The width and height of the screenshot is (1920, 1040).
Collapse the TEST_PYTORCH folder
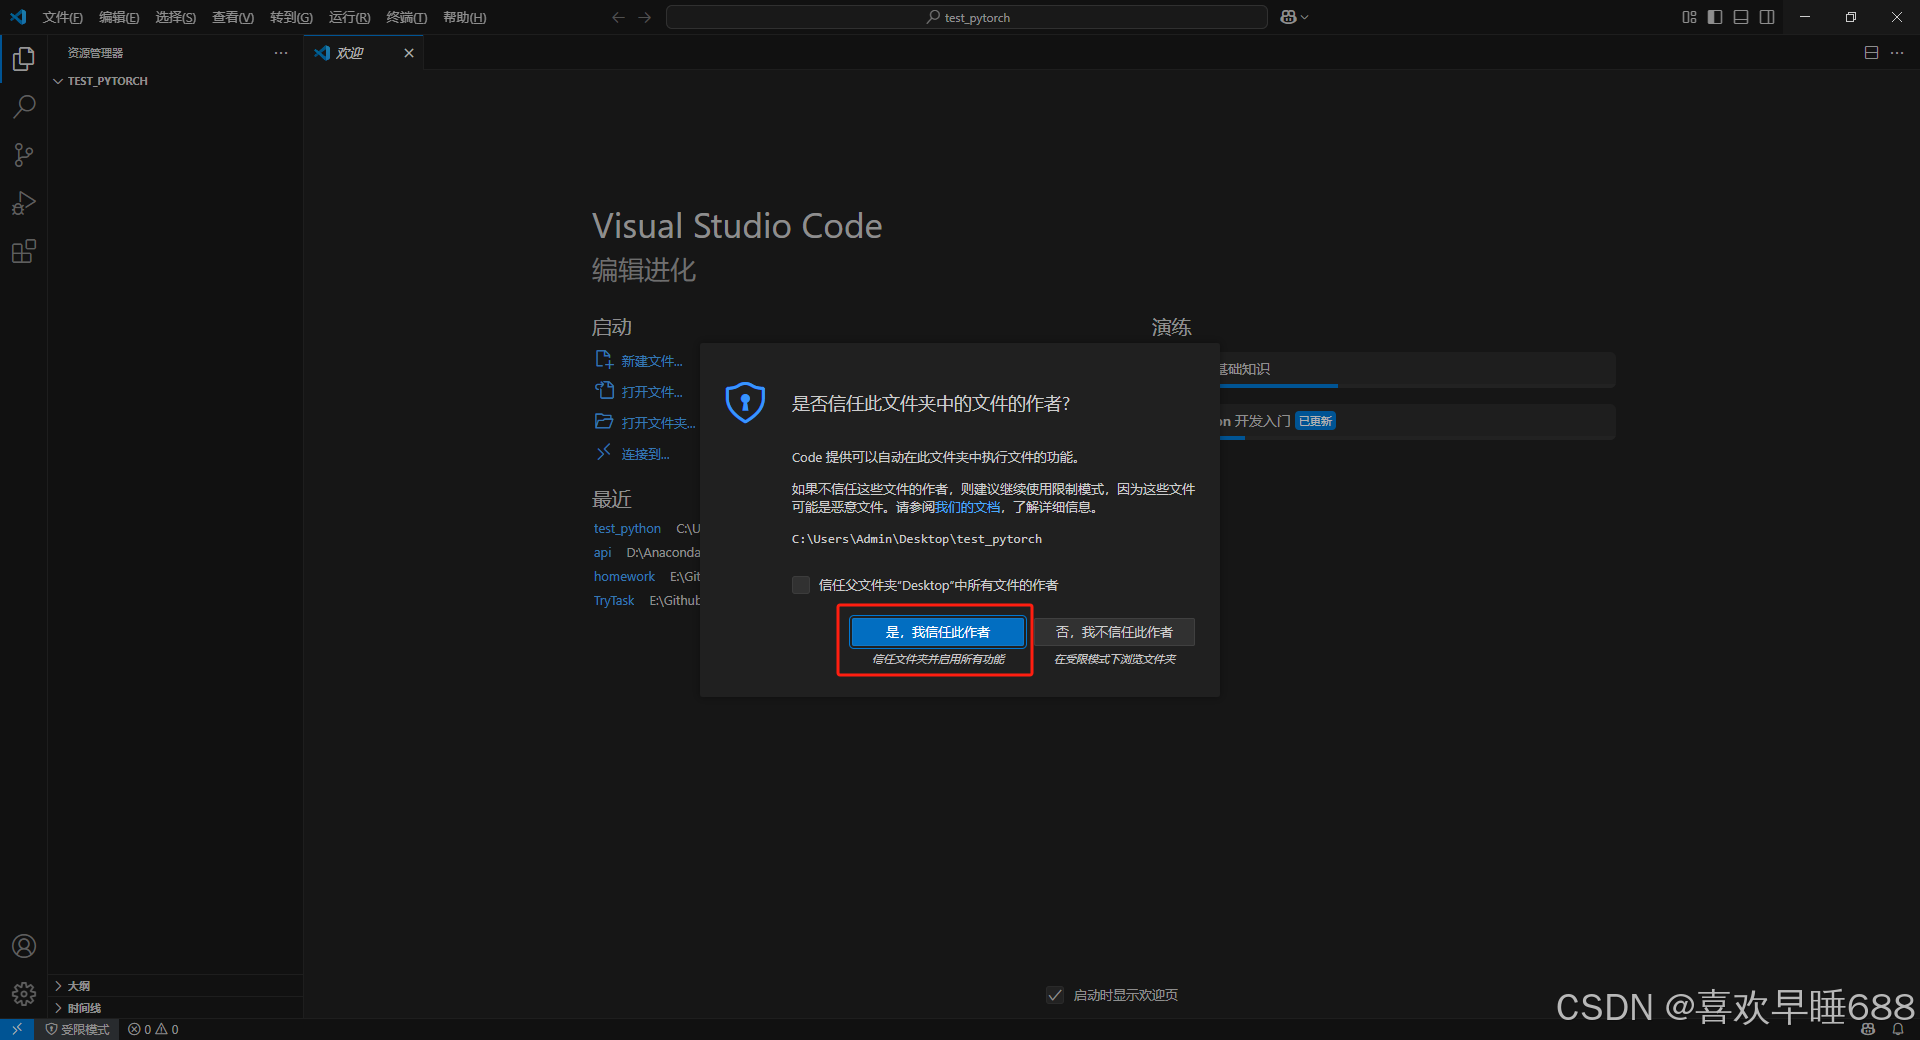(58, 81)
